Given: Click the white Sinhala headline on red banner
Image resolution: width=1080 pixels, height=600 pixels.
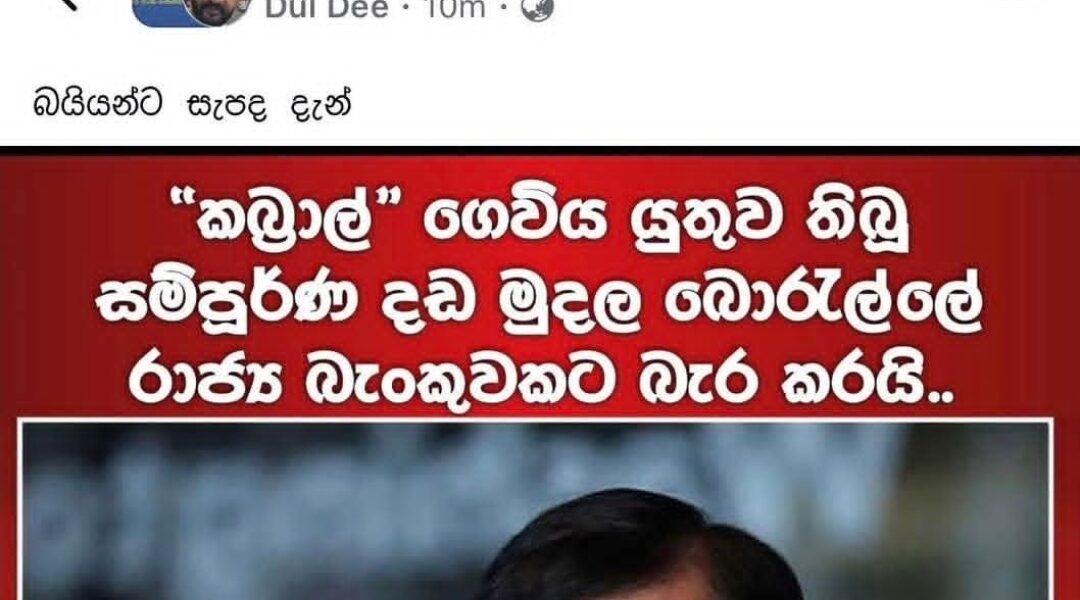Looking at the screenshot, I should click(540, 300).
